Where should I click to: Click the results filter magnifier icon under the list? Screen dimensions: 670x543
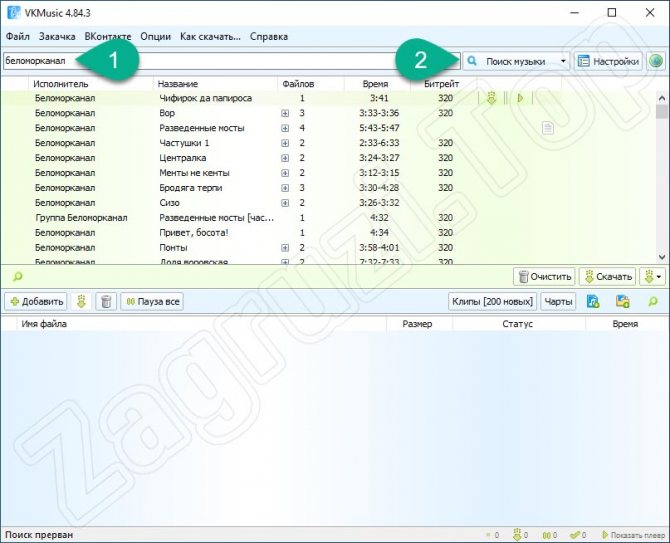(x=18, y=277)
